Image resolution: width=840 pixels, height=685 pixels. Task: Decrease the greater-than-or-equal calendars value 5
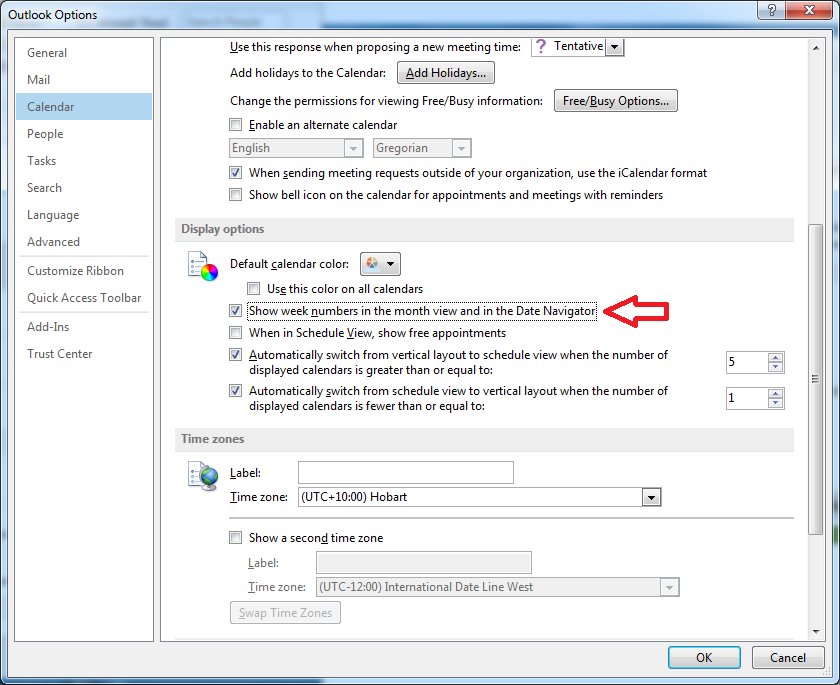(775, 367)
